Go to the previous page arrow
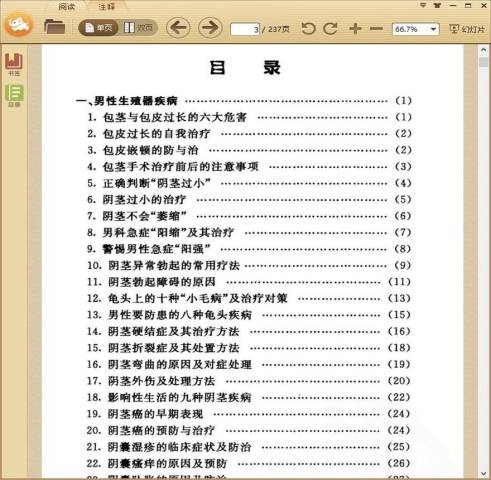Viewport: 491px width, 480px height. click(178, 27)
